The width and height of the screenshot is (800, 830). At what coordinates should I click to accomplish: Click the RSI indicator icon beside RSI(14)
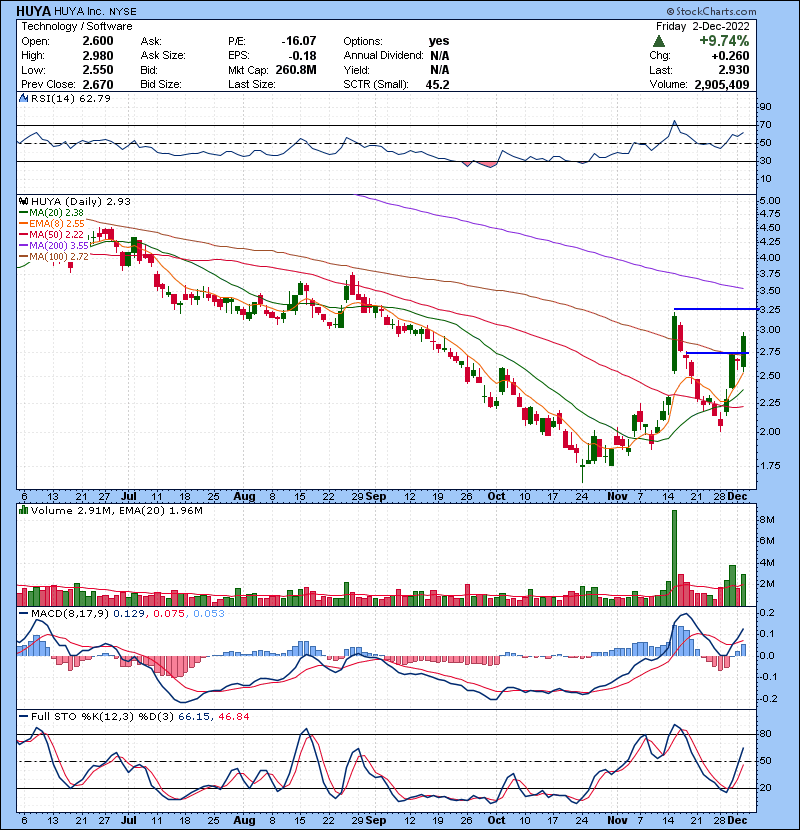coord(23,98)
